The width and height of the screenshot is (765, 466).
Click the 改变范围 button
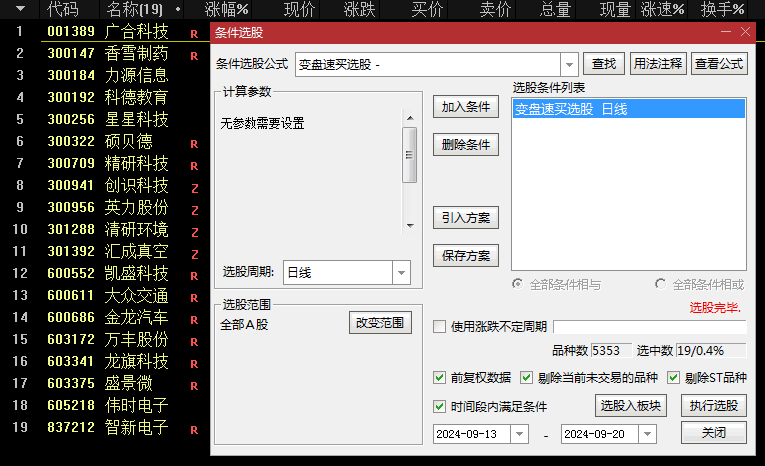tap(380, 323)
